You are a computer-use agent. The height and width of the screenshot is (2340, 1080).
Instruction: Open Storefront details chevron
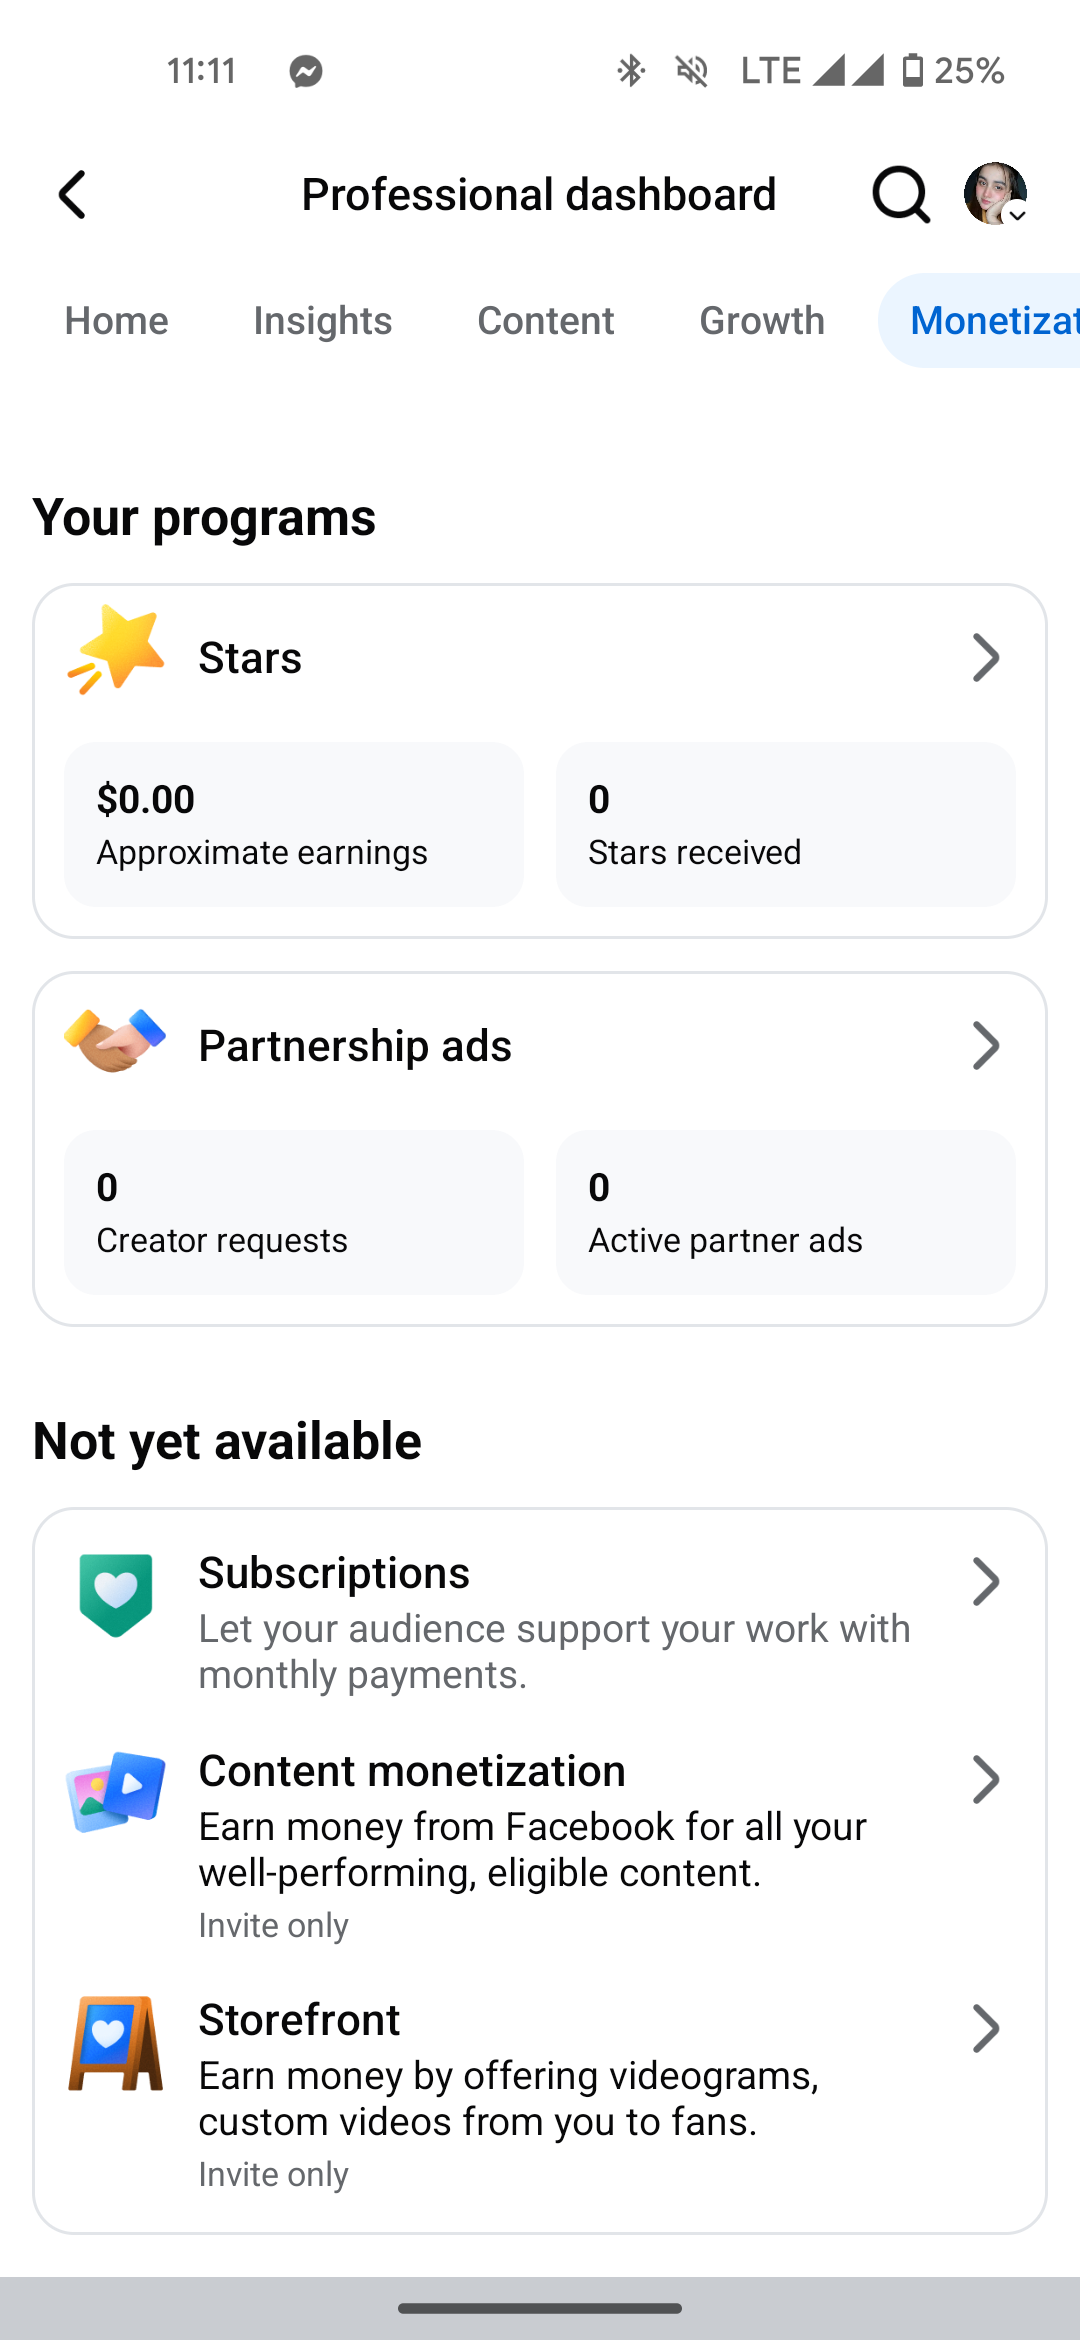986,2029
